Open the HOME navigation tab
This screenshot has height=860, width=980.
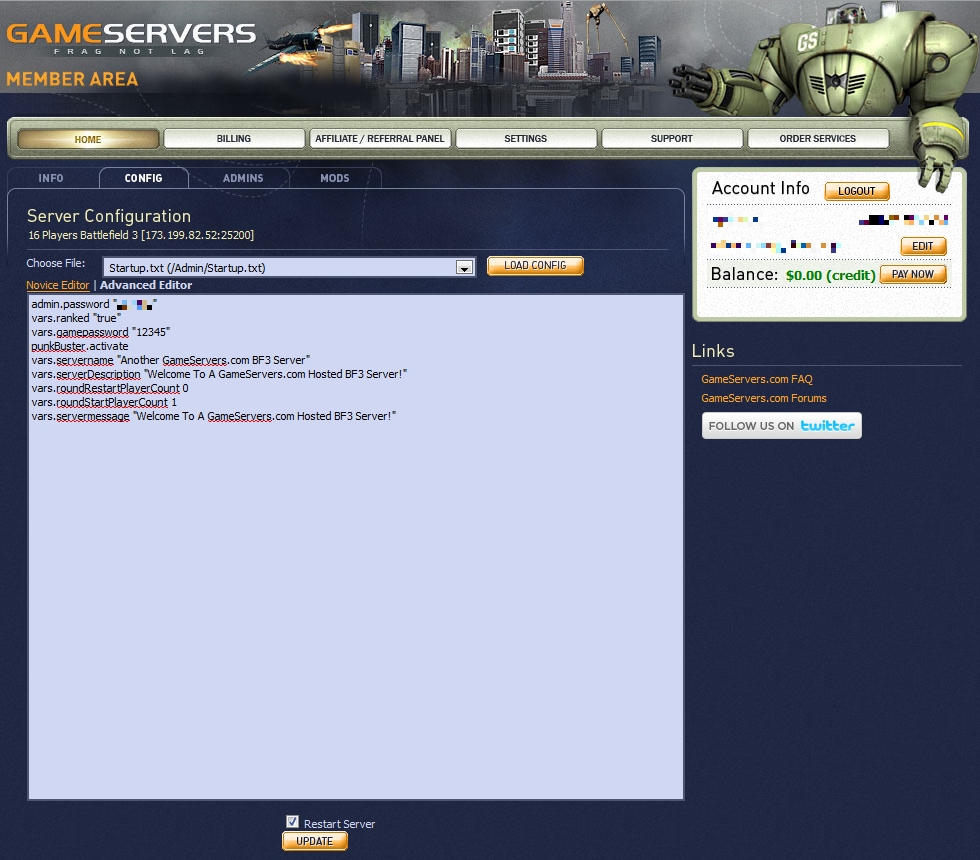point(88,139)
